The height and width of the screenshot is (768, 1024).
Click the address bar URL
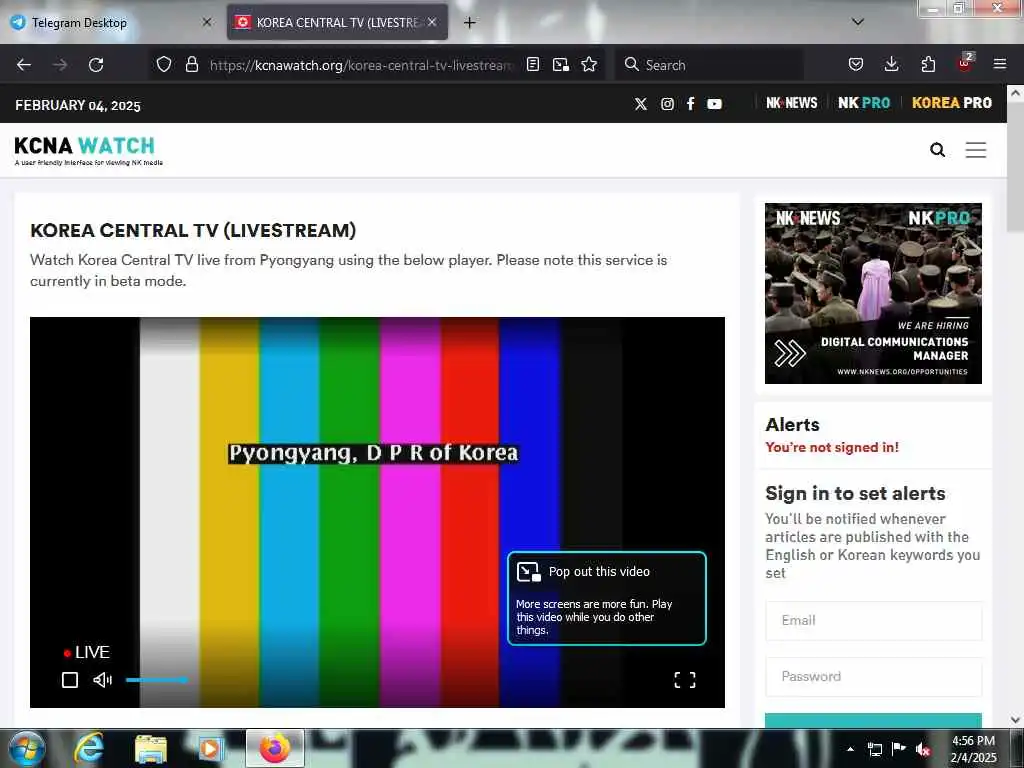click(360, 65)
